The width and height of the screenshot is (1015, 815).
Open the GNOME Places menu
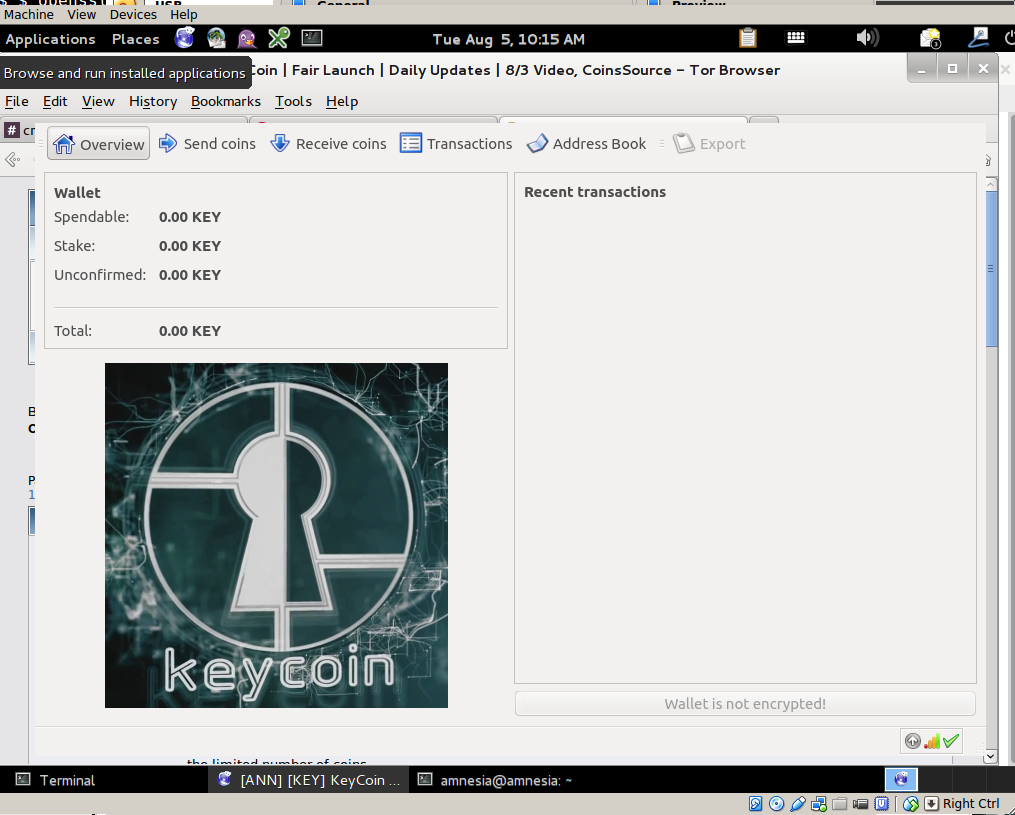135,39
